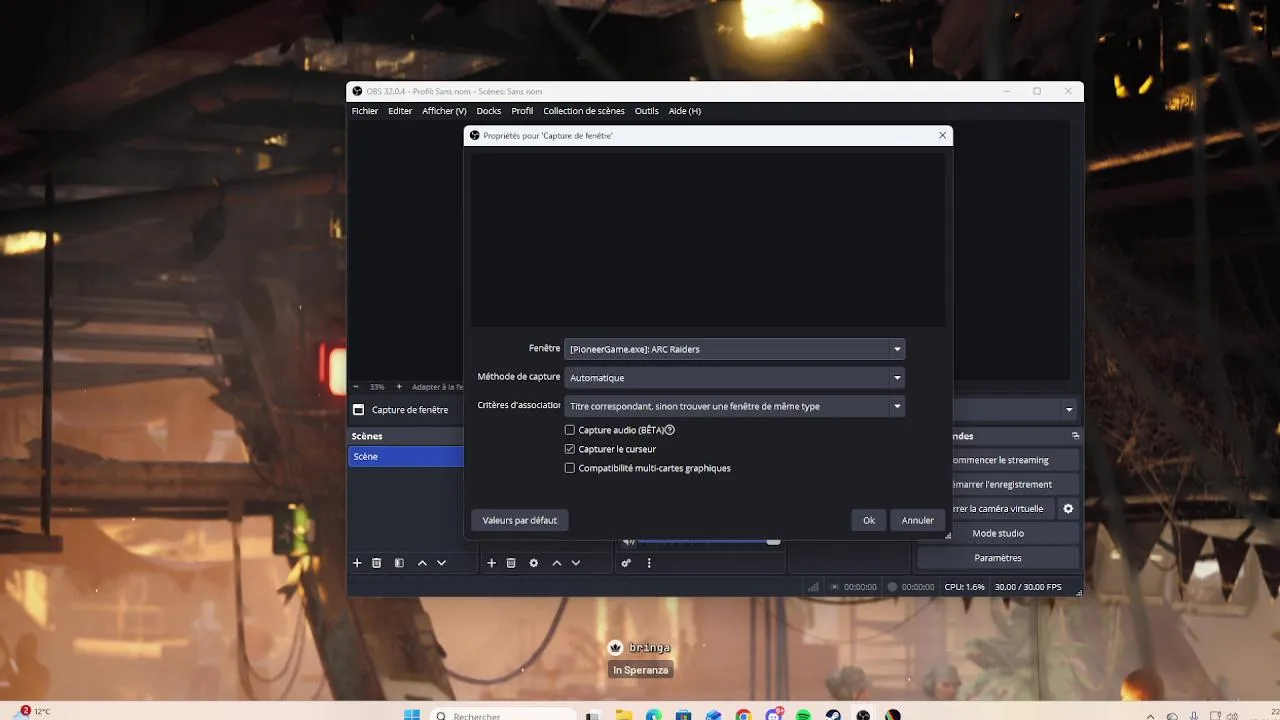The width and height of the screenshot is (1280, 720).
Task: Mute audio via speaker icon in mixer
Action: click(628, 541)
